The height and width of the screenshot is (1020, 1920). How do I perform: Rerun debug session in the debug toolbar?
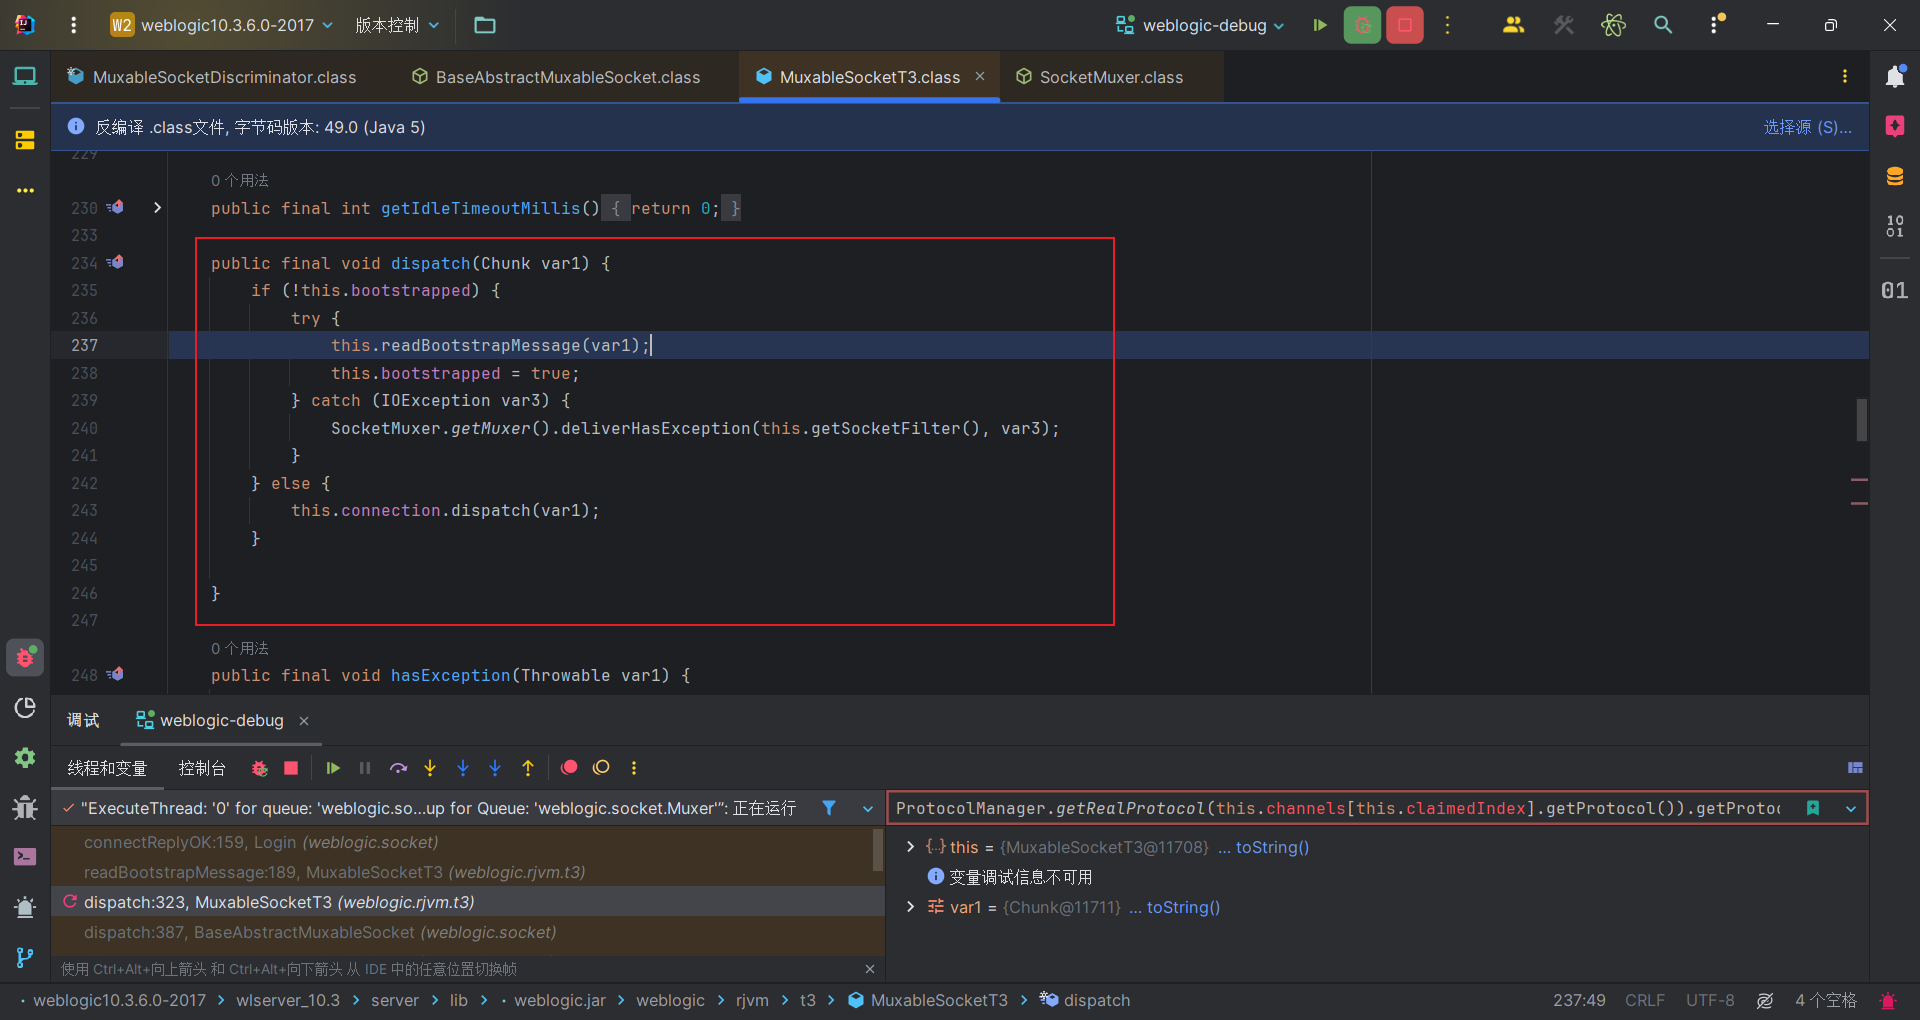click(x=259, y=768)
